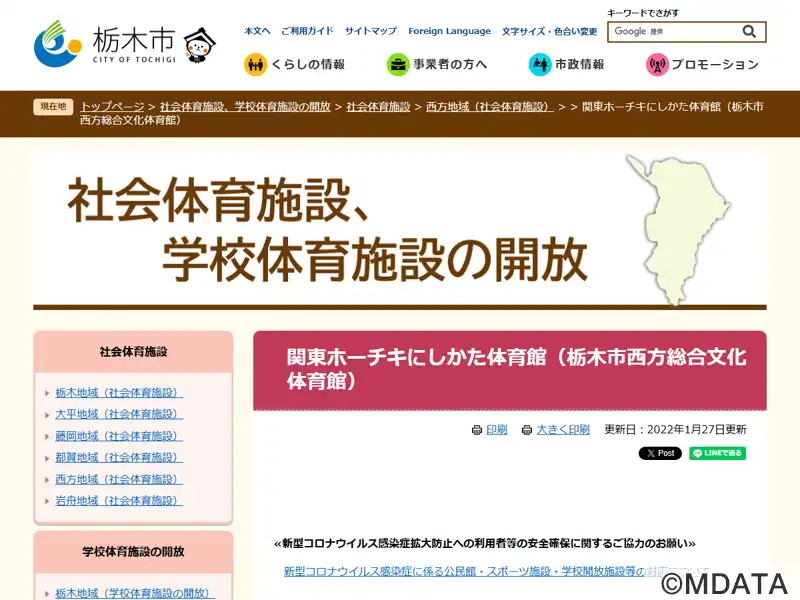Viewport: 800px width, 600px height.
Task: Click the 社会体育施設、学校体育施設の開放 banner image
Action: point(399,230)
